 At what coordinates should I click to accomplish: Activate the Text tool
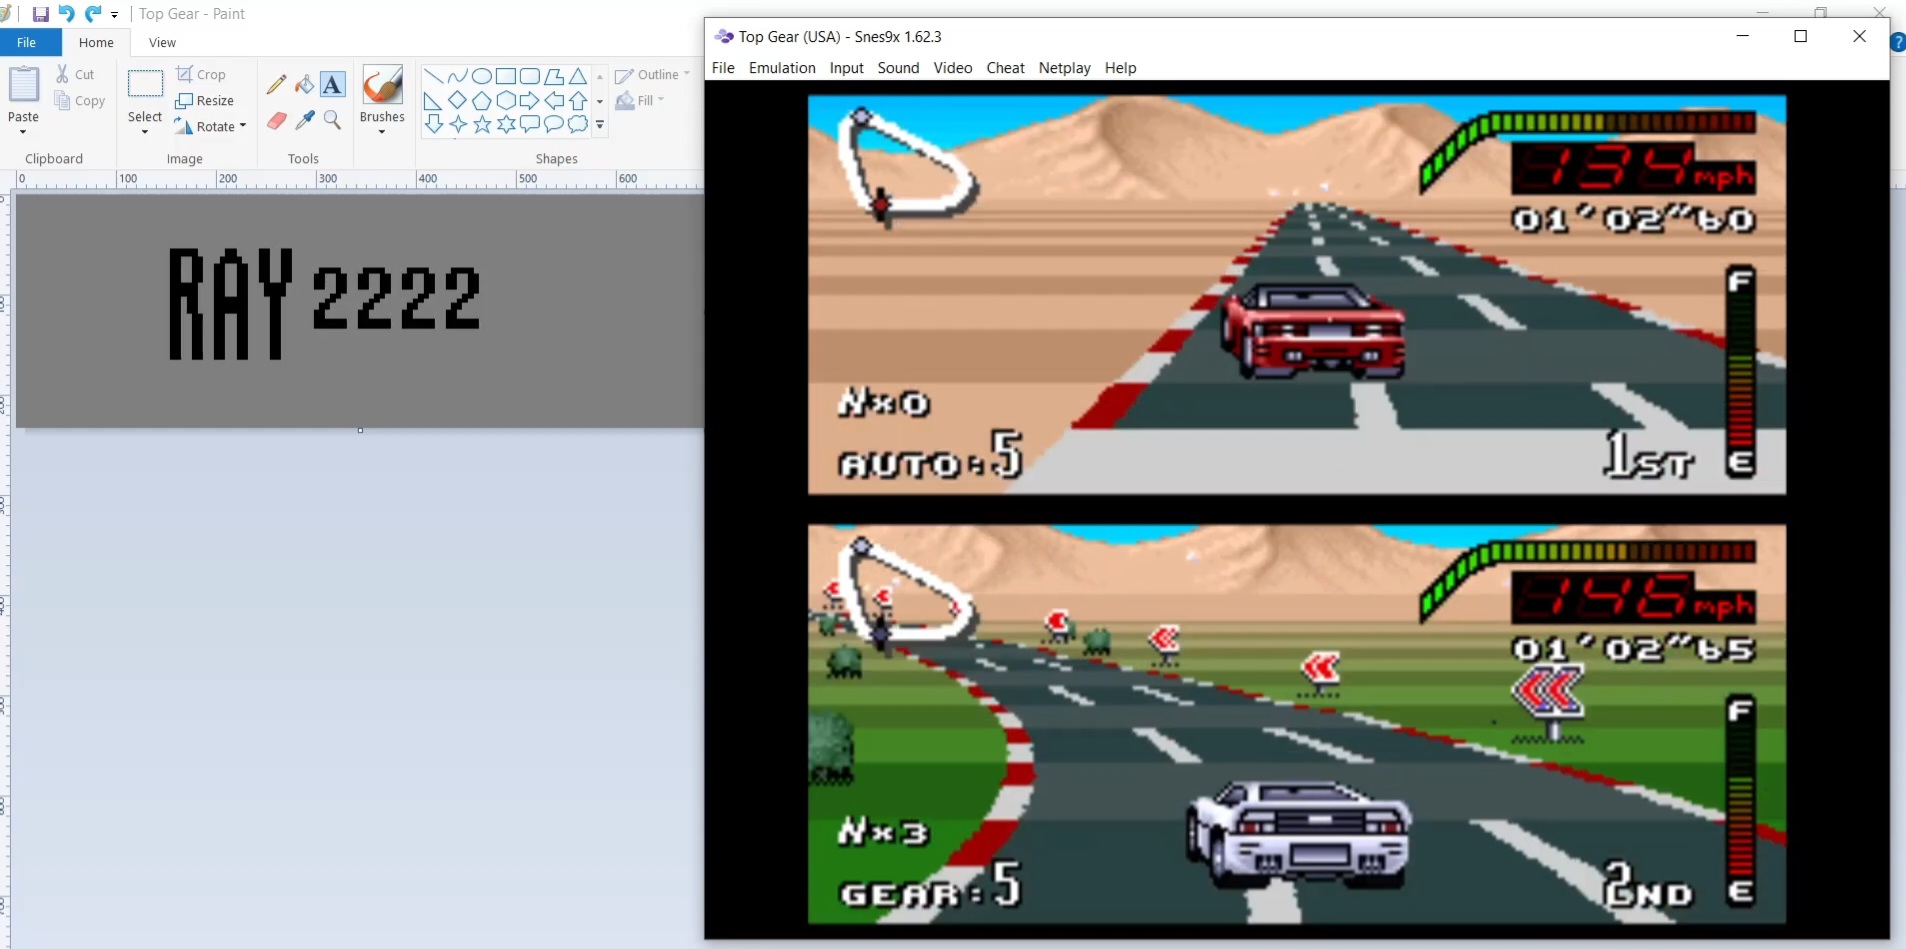point(333,85)
